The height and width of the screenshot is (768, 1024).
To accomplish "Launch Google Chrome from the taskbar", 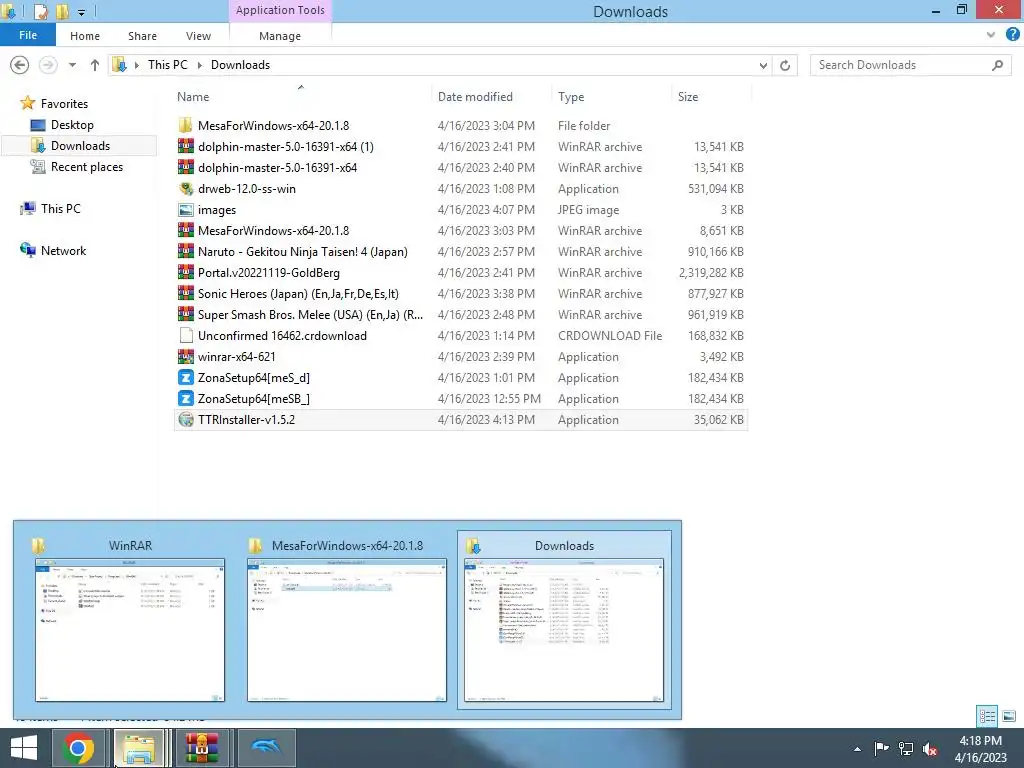I will click(78, 748).
